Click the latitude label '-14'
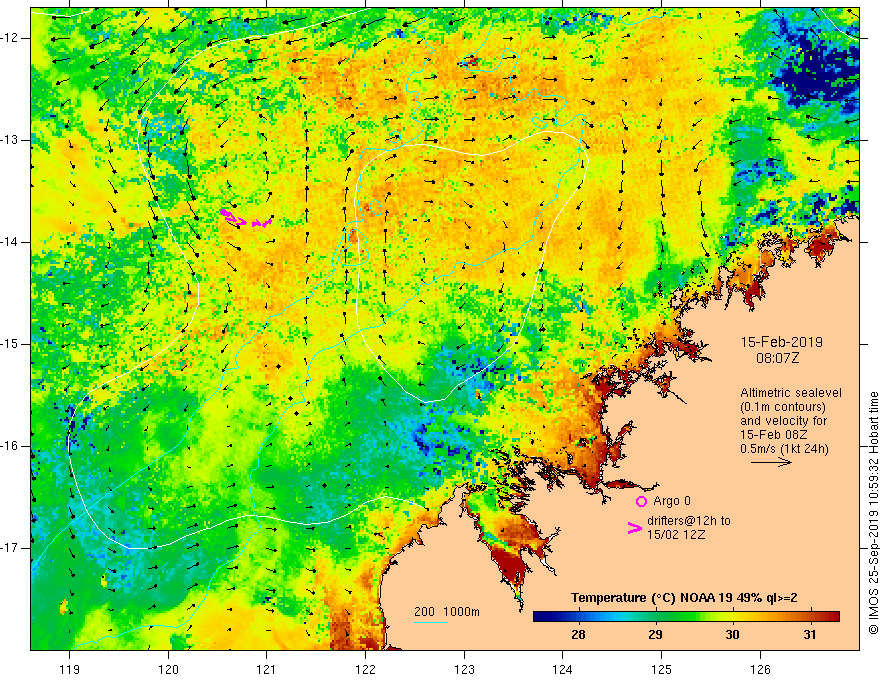The height and width of the screenshot is (680, 880). click(x=9, y=242)
